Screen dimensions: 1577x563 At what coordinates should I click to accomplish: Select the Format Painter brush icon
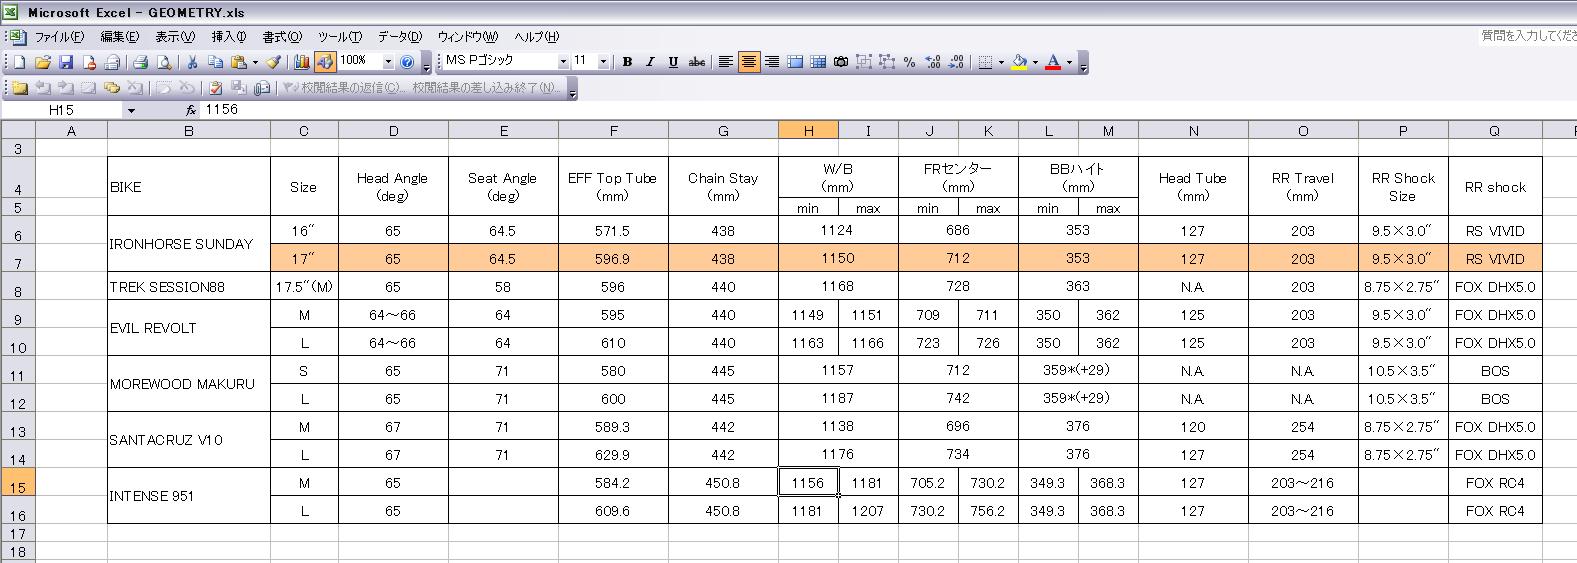[273, 62]
